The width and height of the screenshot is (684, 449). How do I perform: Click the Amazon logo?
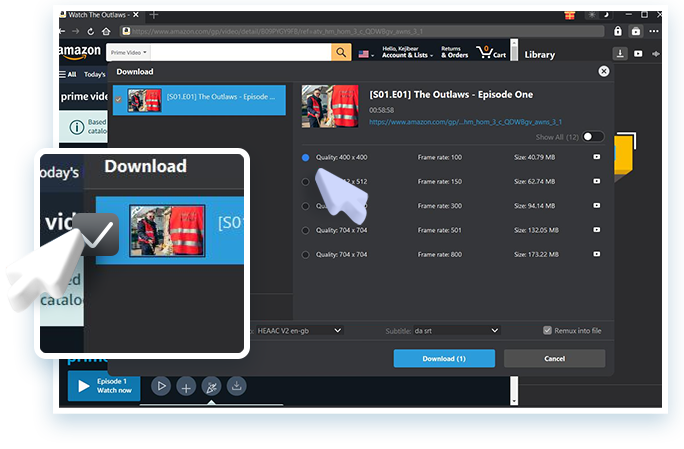(80, 52)
